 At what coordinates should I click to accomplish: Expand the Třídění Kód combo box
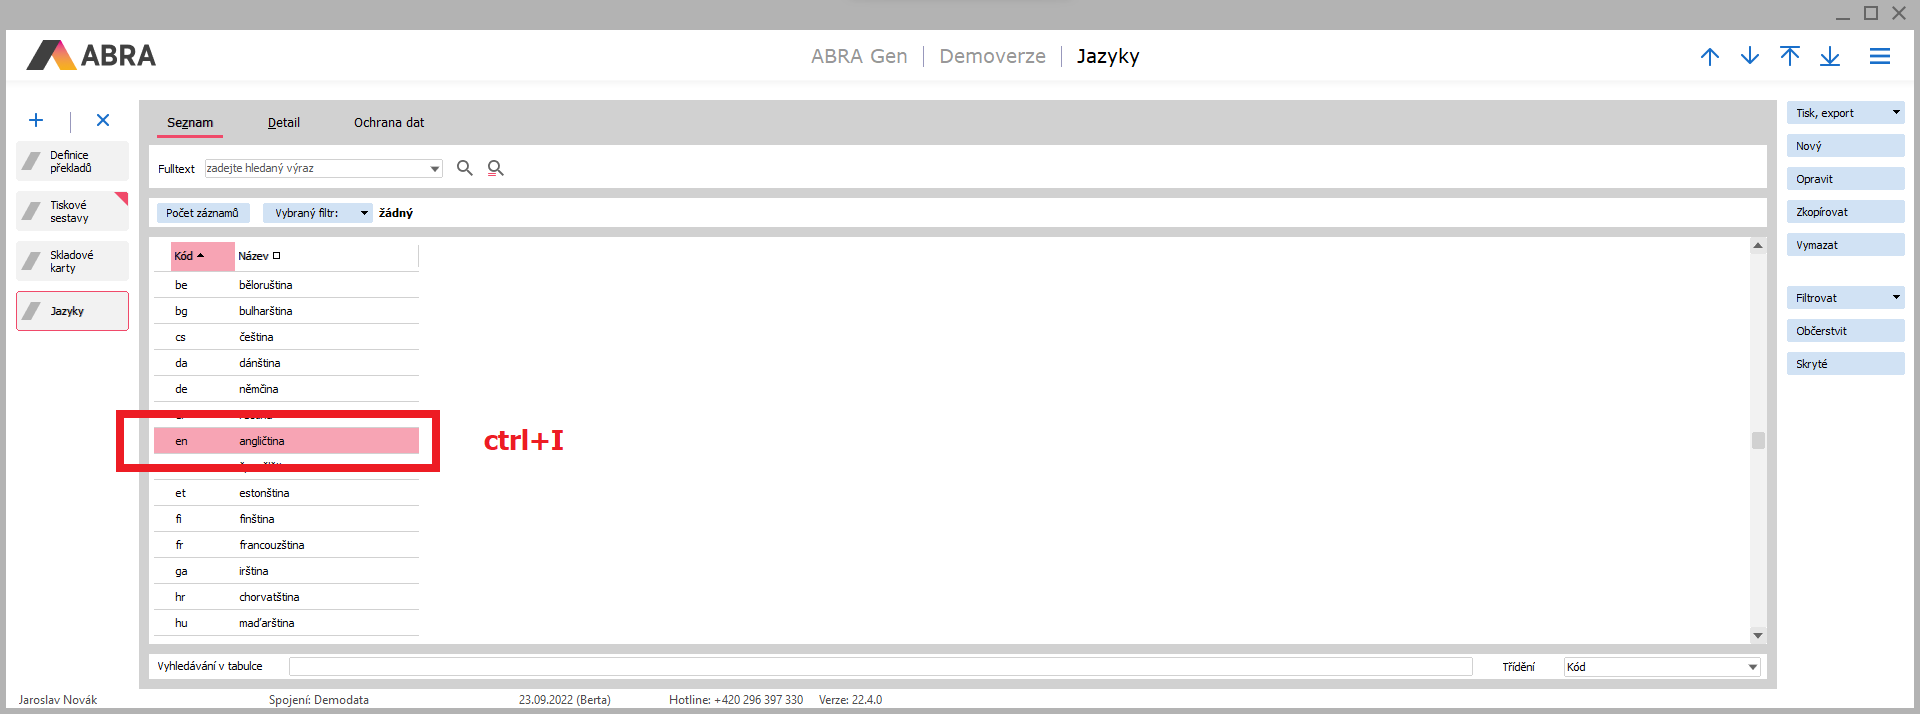point(1752,667)
